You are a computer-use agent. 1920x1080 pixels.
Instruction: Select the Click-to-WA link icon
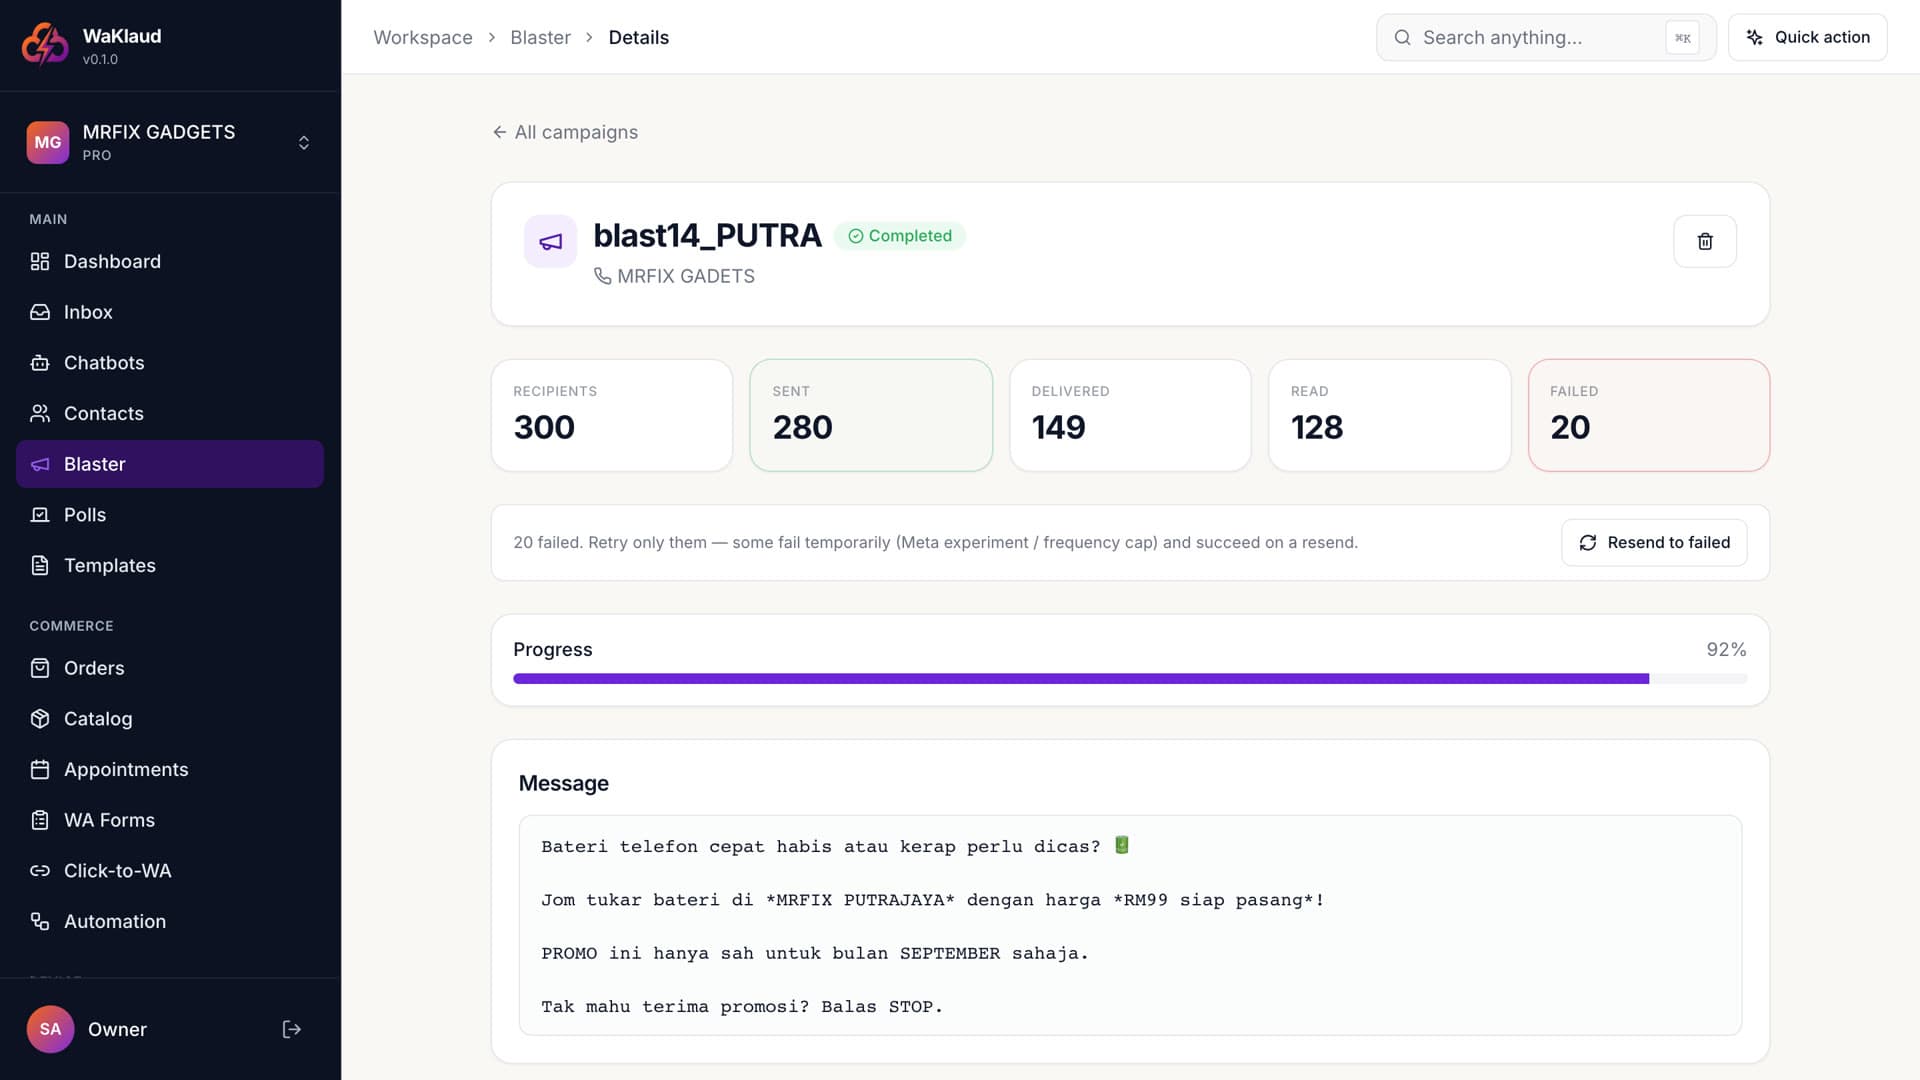[40, 871]
